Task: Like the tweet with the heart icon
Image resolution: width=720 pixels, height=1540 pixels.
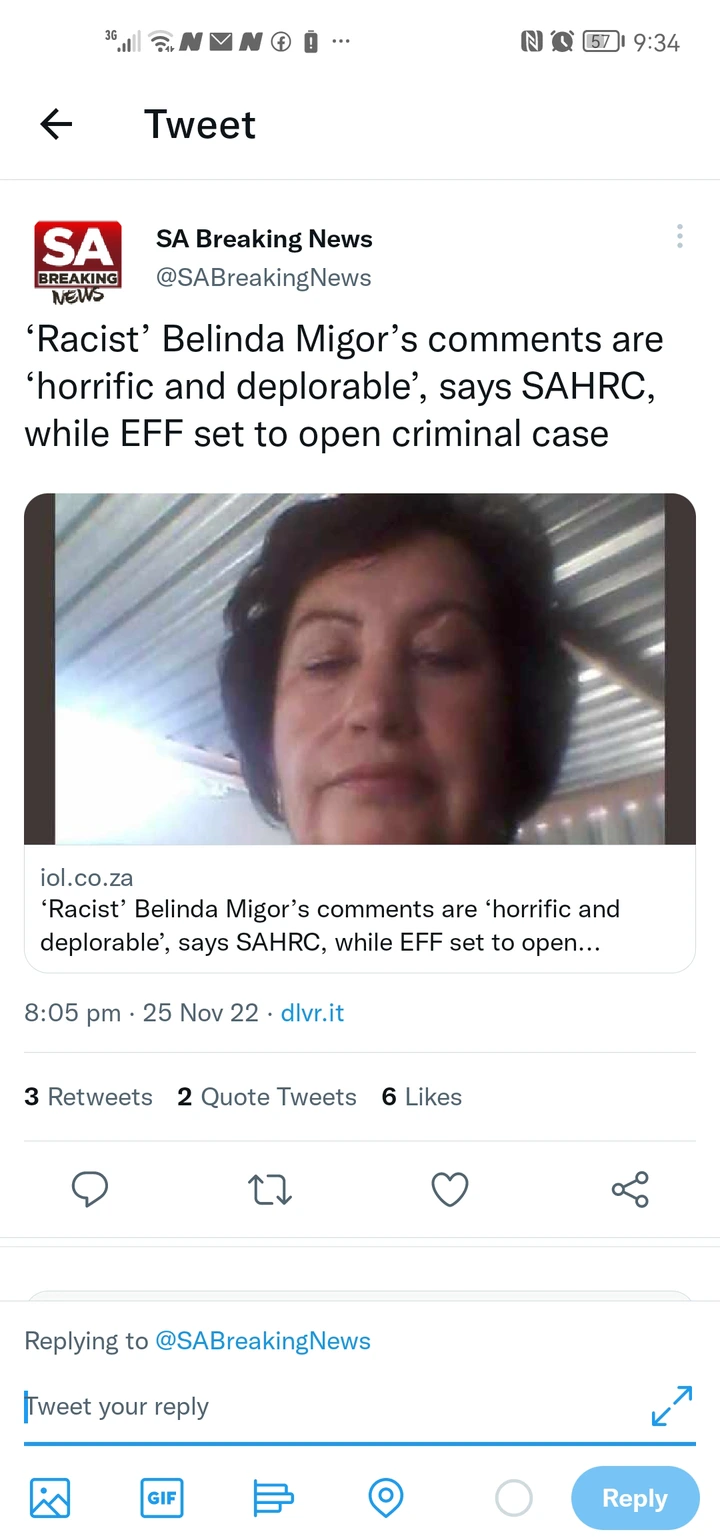Action: 450,1189
